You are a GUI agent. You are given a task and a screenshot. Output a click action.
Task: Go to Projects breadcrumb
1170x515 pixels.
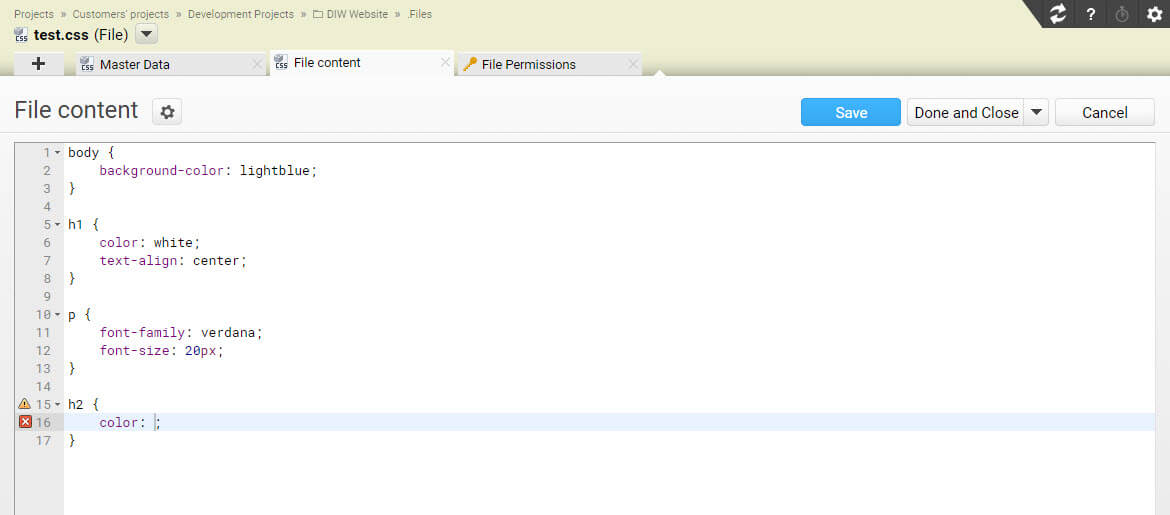34,14
